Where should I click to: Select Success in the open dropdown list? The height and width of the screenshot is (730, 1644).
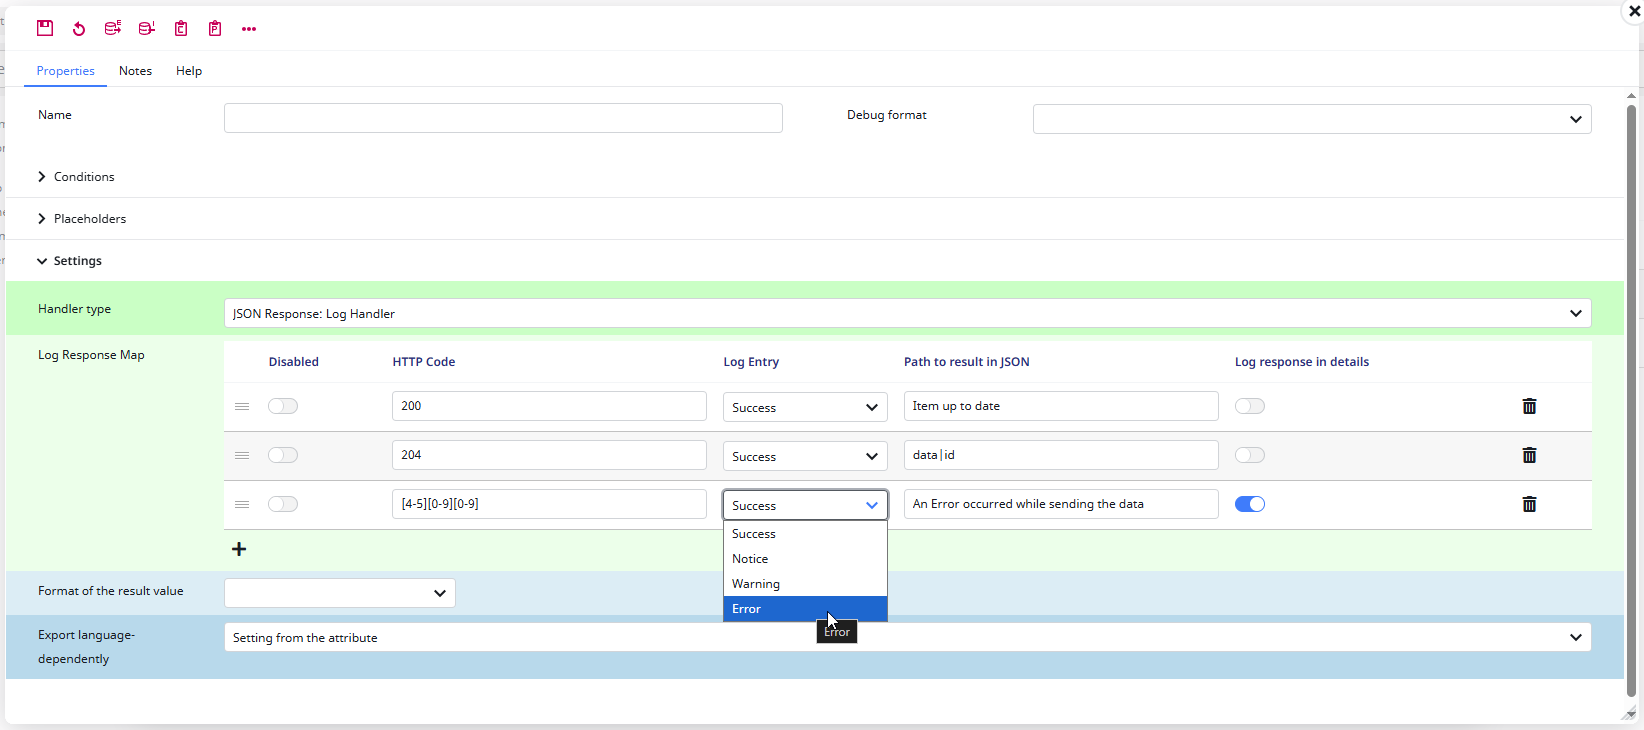[805, 534]
